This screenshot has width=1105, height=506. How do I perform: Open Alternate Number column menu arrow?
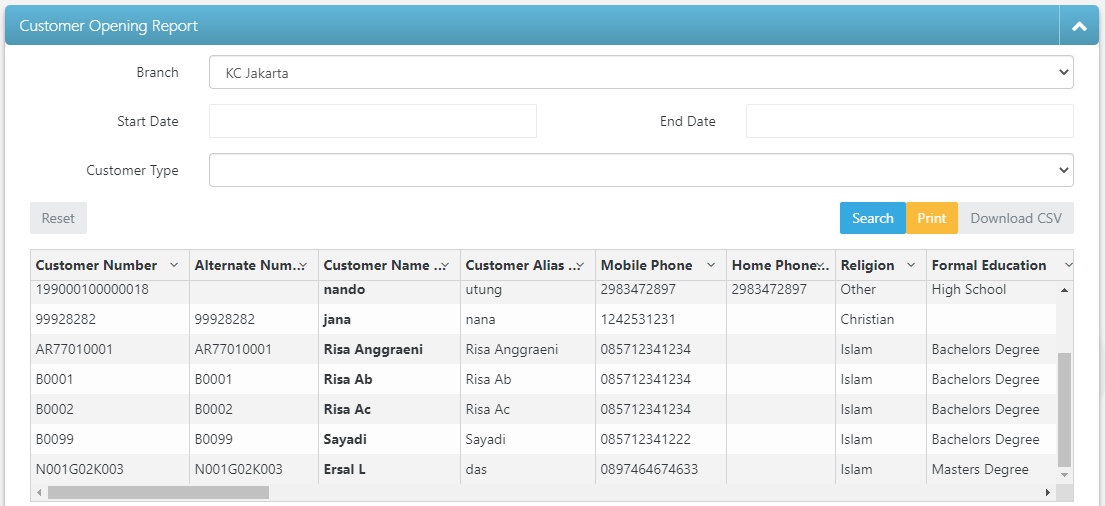tap(303, 265)
